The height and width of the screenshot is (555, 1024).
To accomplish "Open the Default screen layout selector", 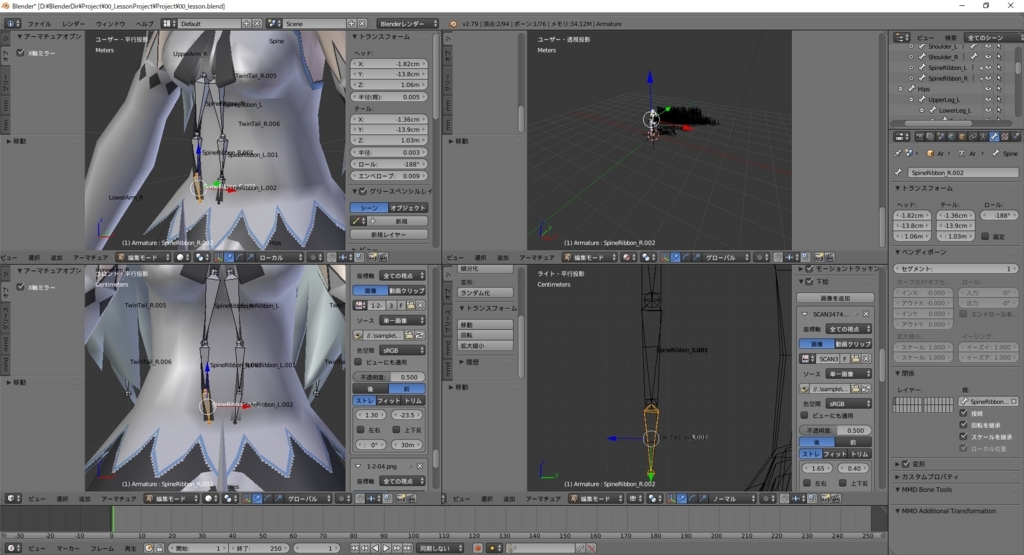I will pos(208,24).
